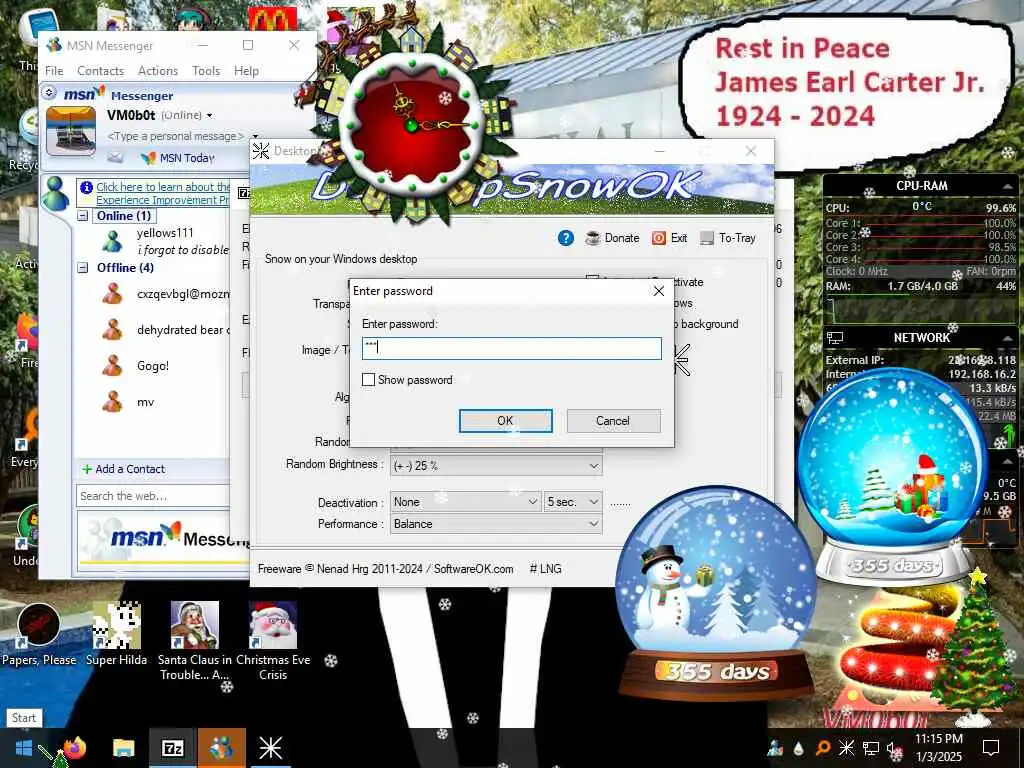This screenshot has height=768, width=1024.
Task: Click the # LNG language menu
Action: tap(545, 569)
